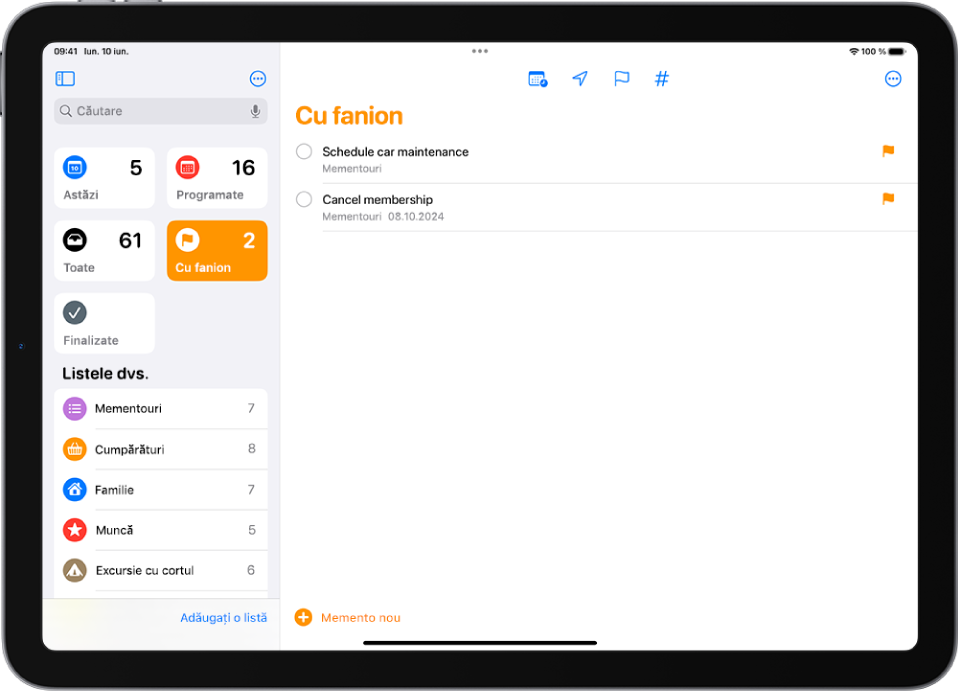Image resolution: width=958 pixels, height=692 pixels.
Task: Open the Toate smart list
Action: click(x=104, y=250)
